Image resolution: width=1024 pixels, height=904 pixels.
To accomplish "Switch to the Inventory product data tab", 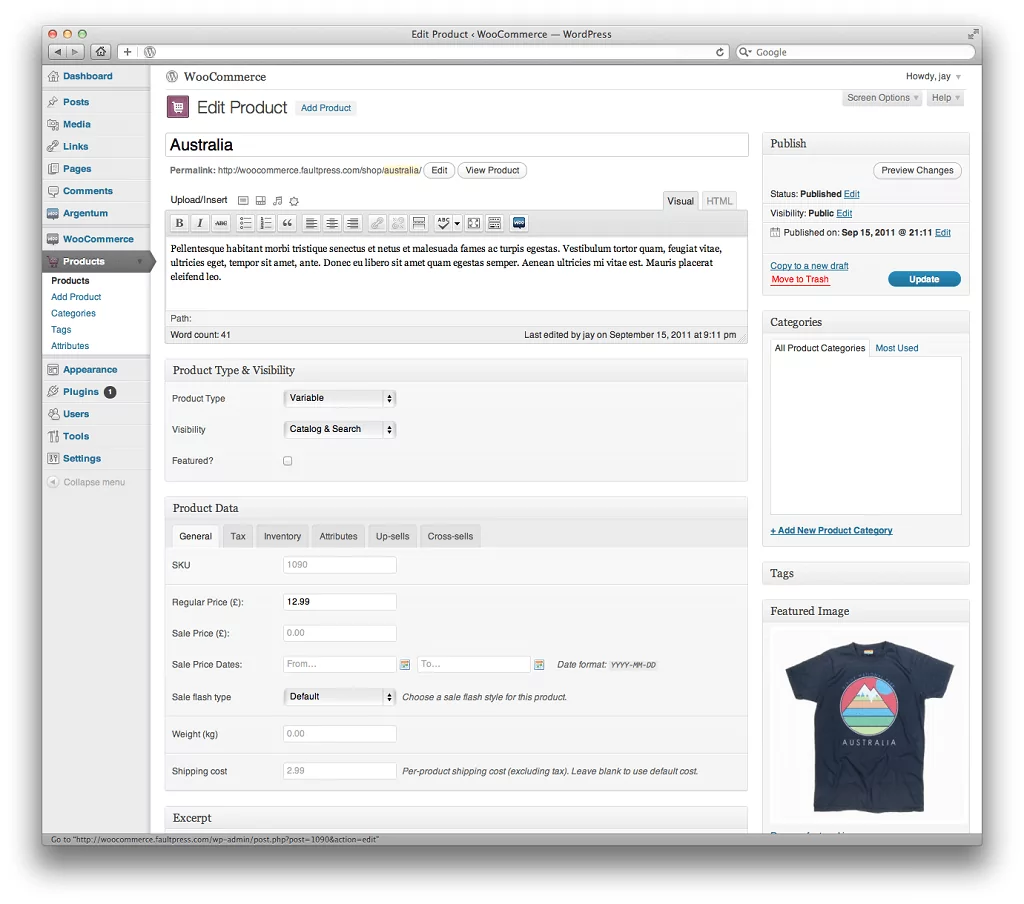I will [x=282, y=536].
